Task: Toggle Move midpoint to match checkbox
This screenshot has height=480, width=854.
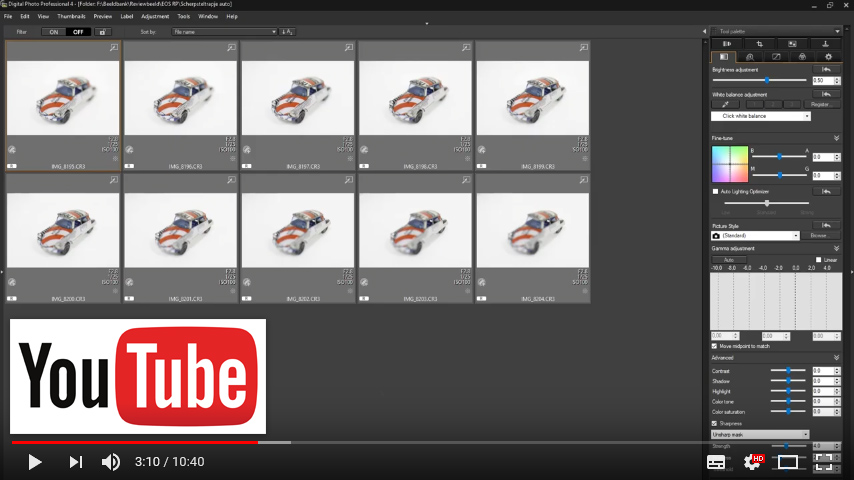Action: point(715,347)
